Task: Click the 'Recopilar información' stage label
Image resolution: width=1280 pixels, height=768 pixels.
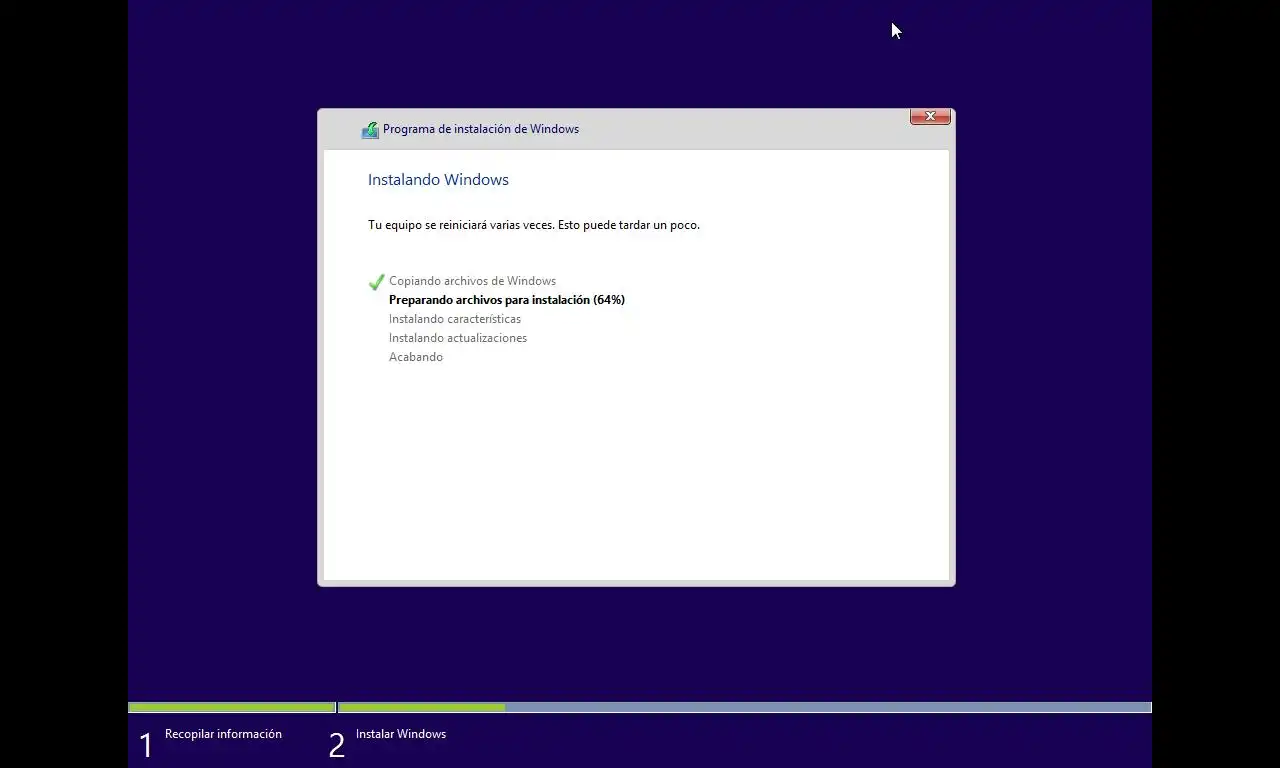Action: pyautogui.click(x=223, y=734)
